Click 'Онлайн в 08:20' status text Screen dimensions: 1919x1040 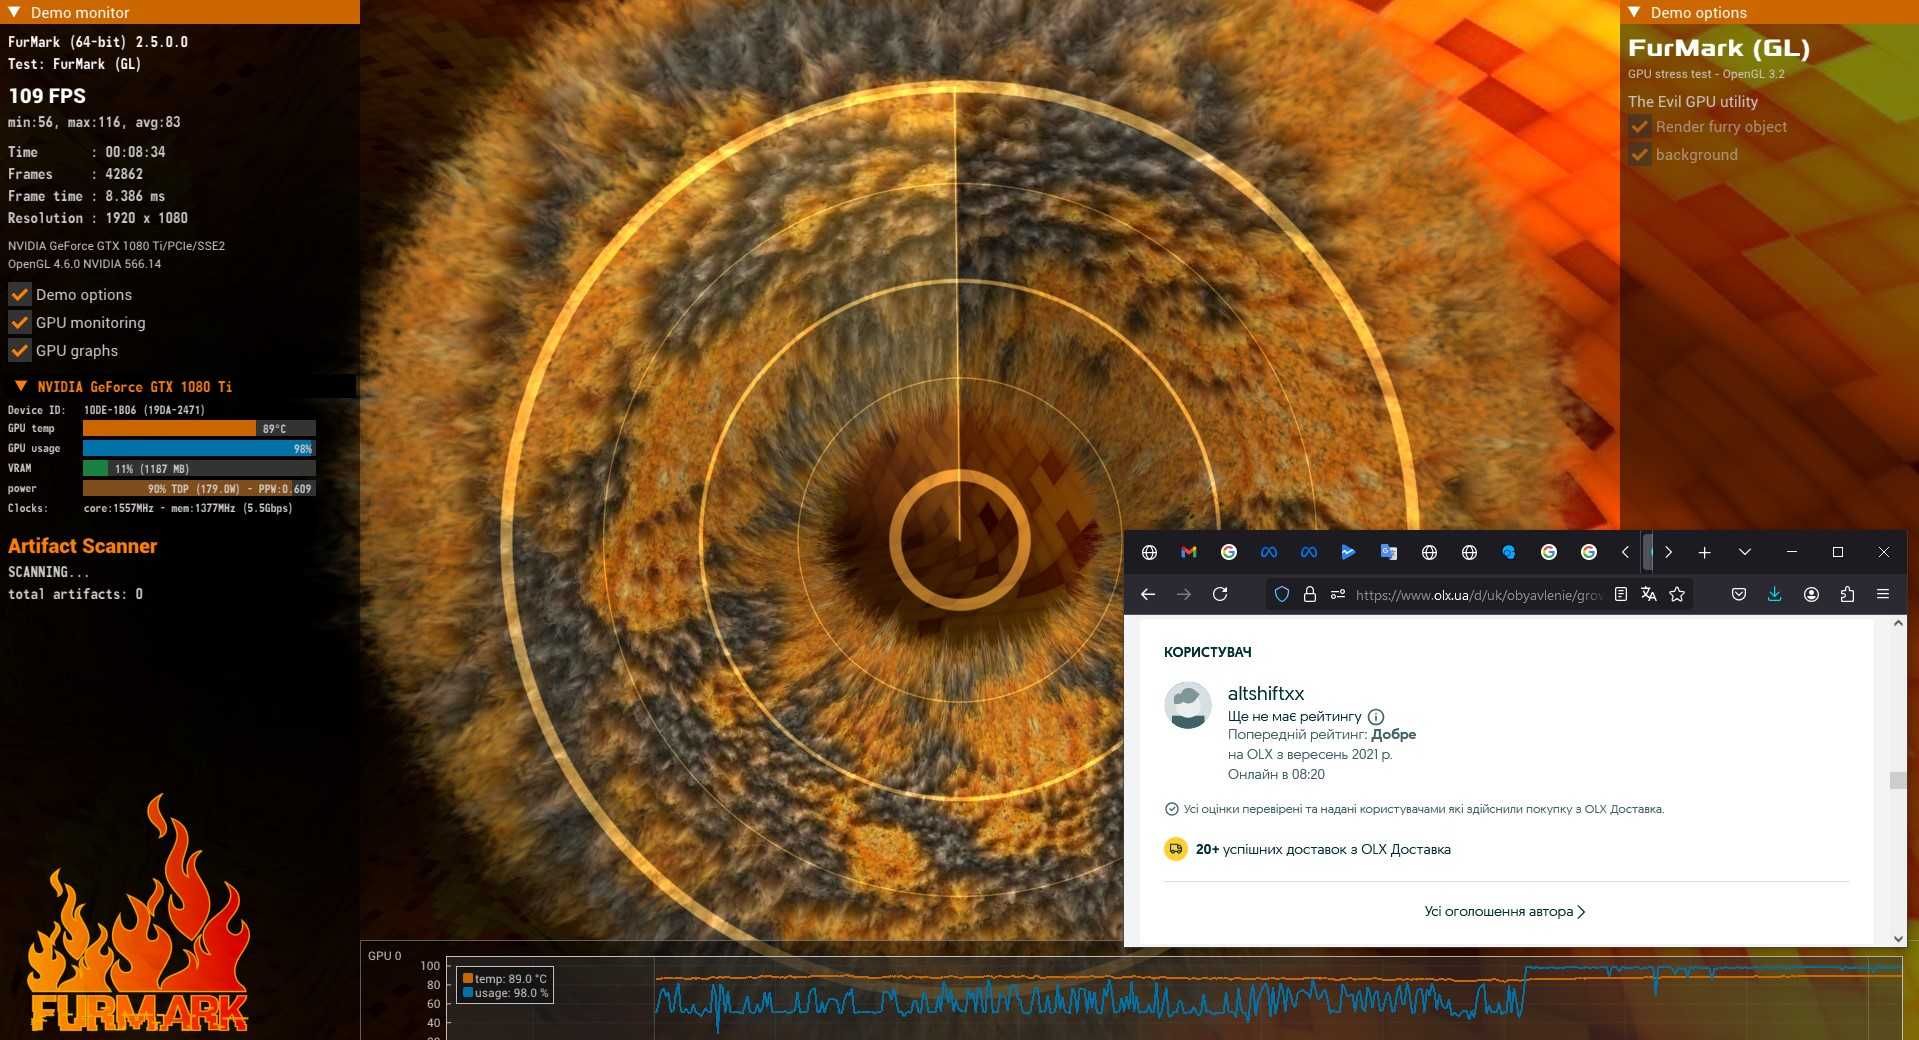point(1276,774)
